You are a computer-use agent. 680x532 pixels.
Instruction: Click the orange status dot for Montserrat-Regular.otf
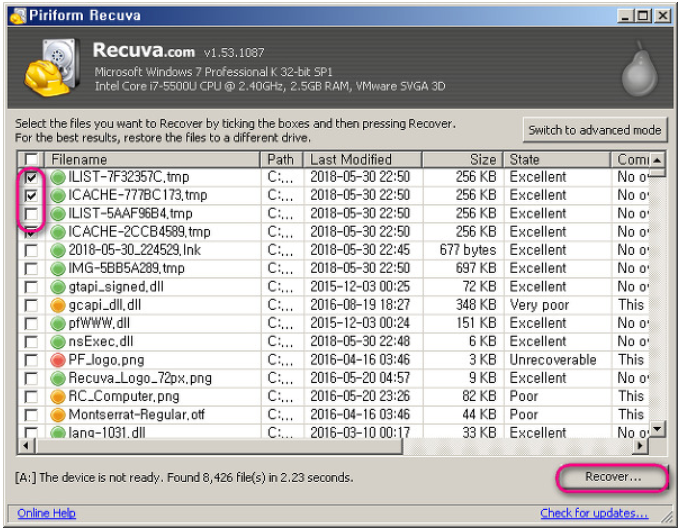[57, 415]
